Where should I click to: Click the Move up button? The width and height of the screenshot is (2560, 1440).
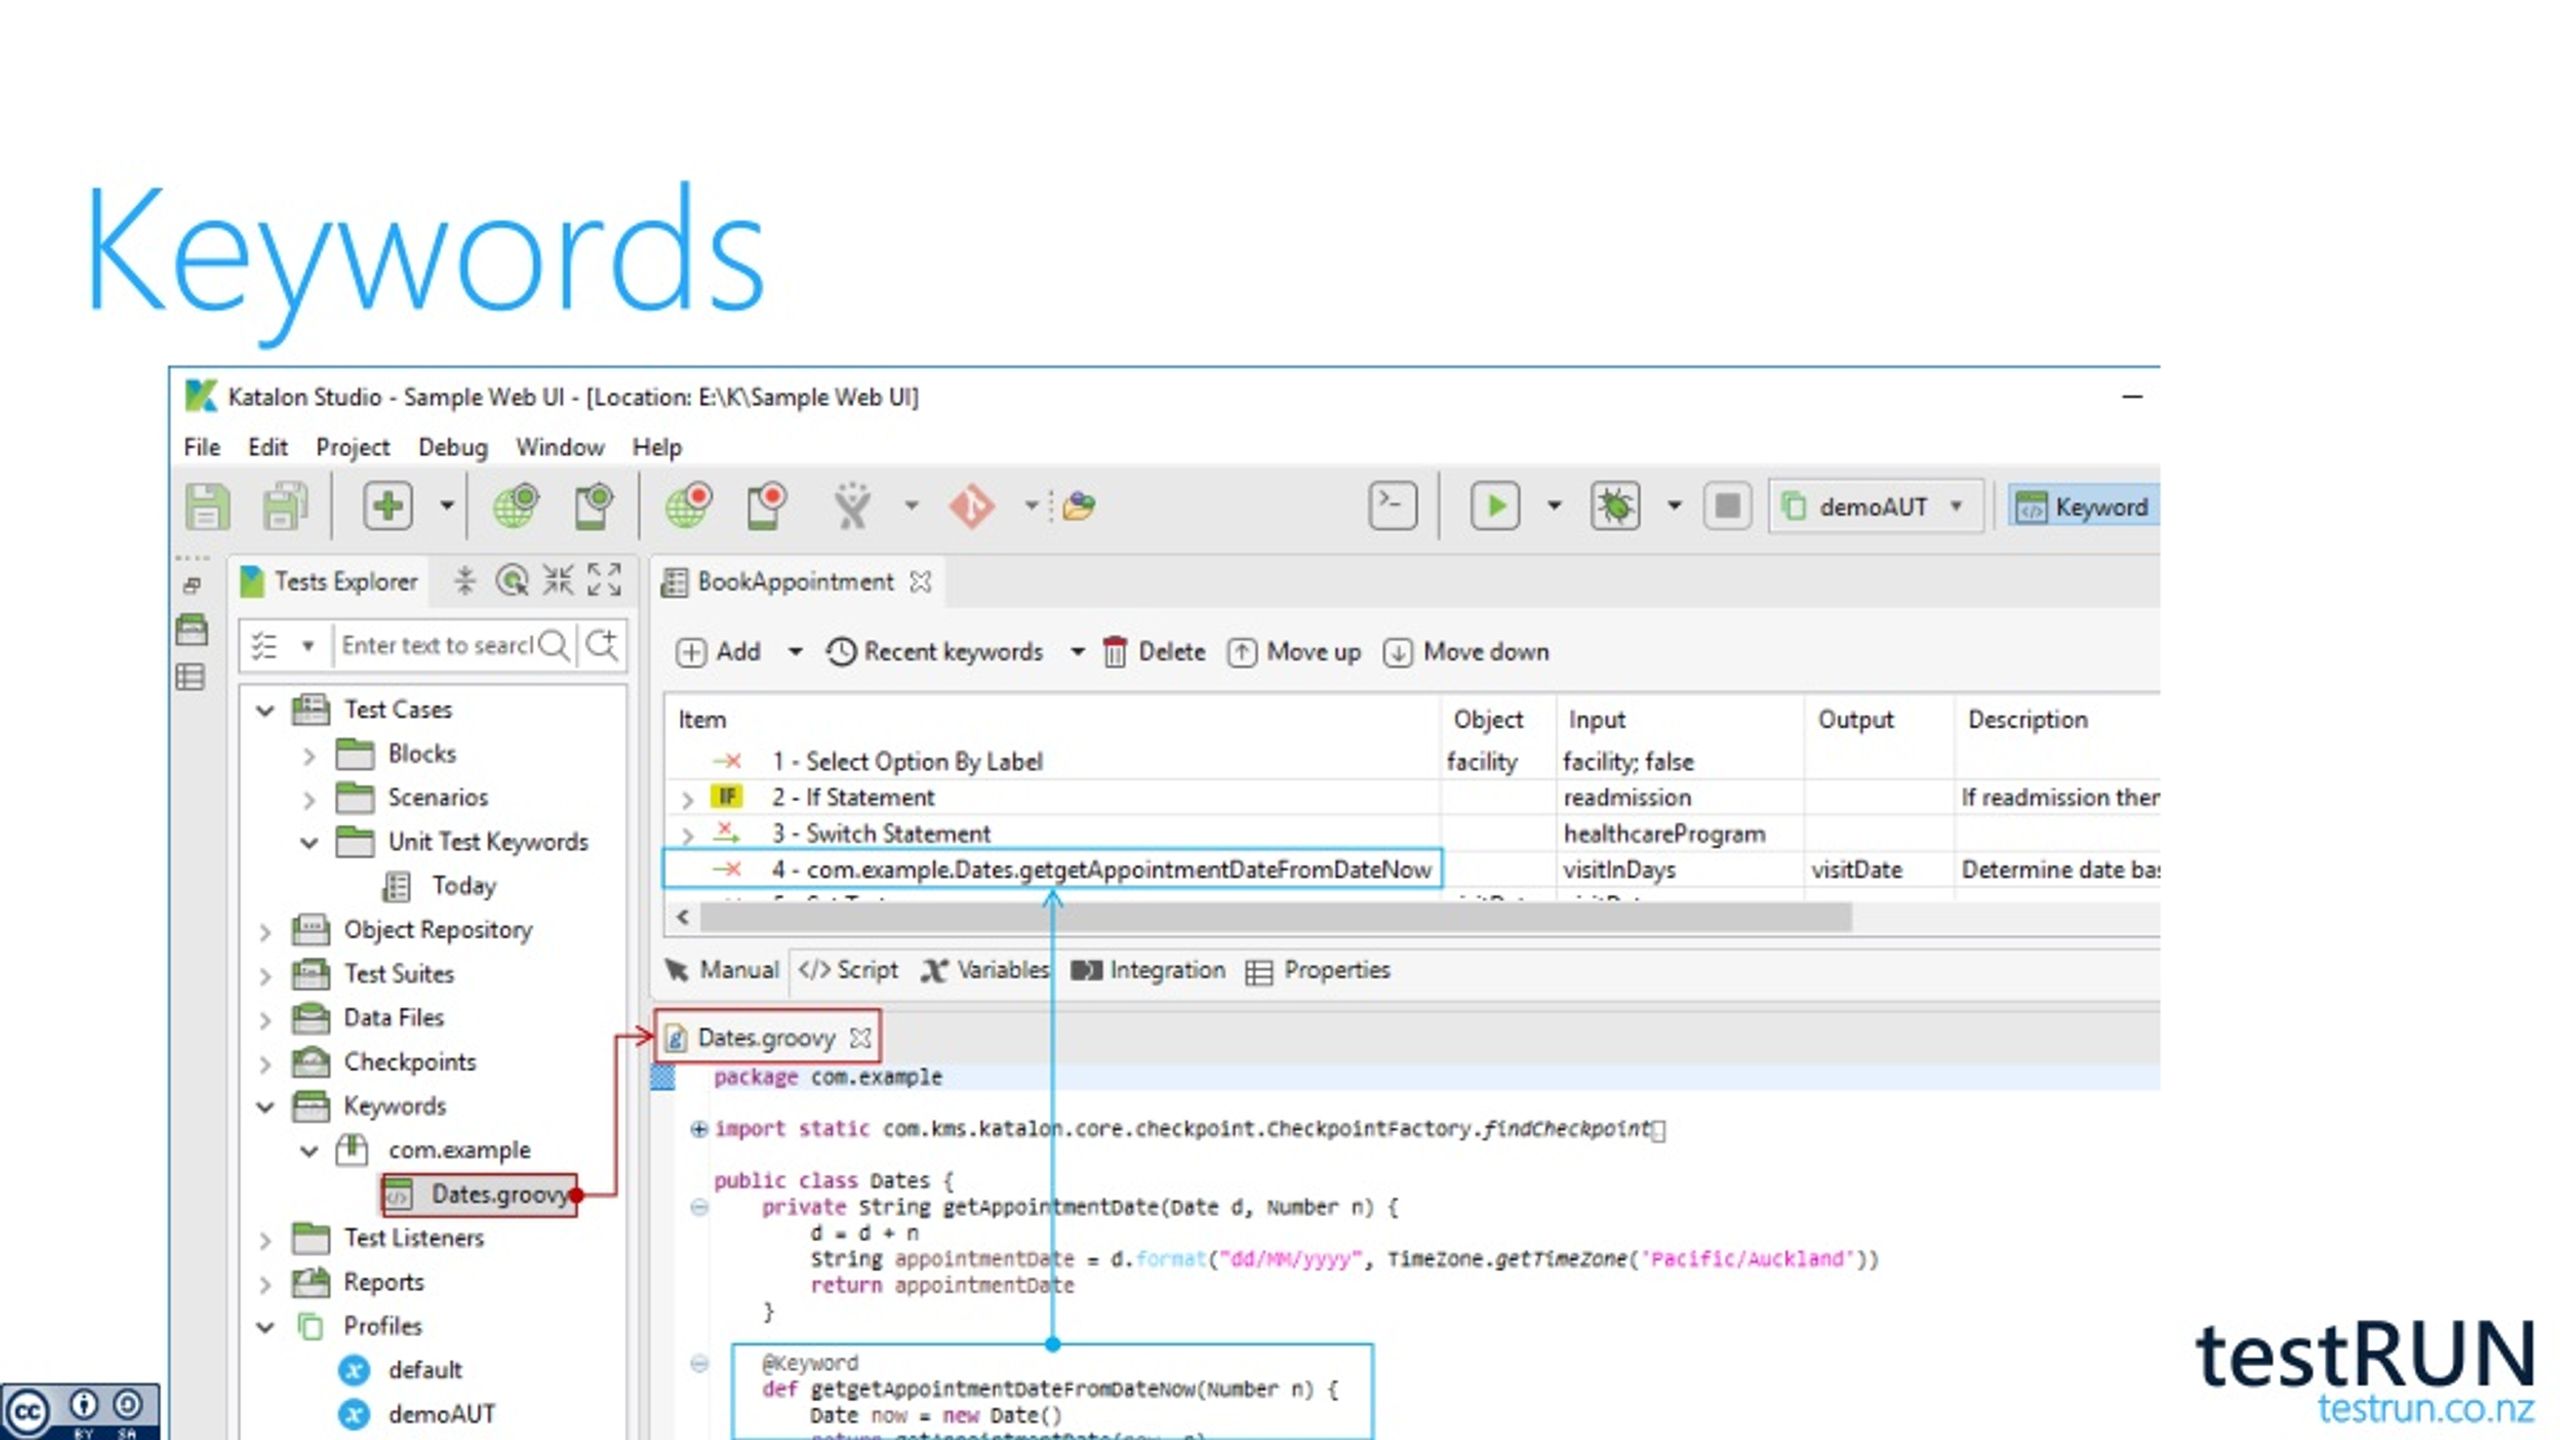tap(1294, 652)
